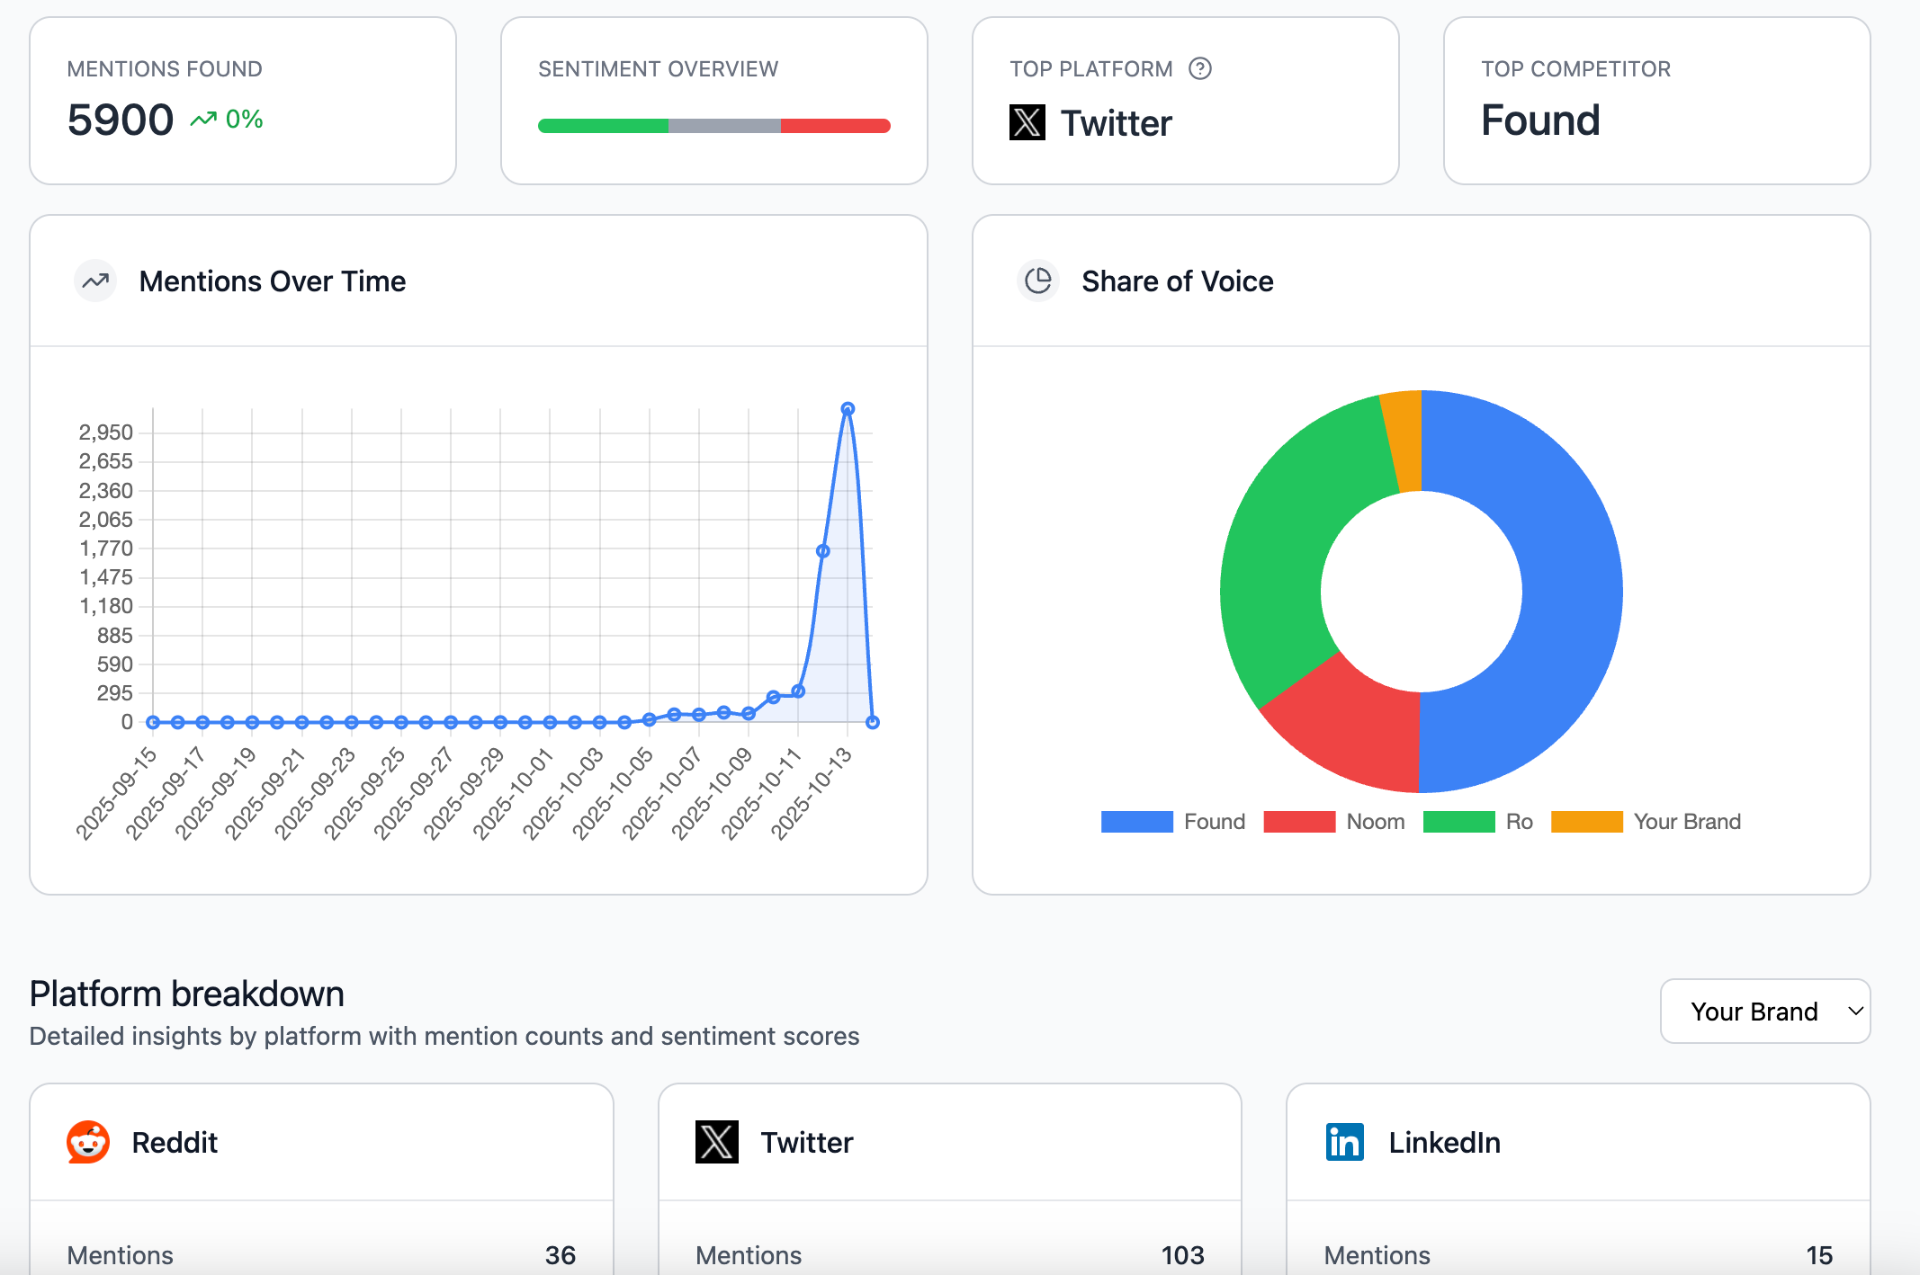
Task: Click the blue Found donut segment
Action: click(1570, 590)
